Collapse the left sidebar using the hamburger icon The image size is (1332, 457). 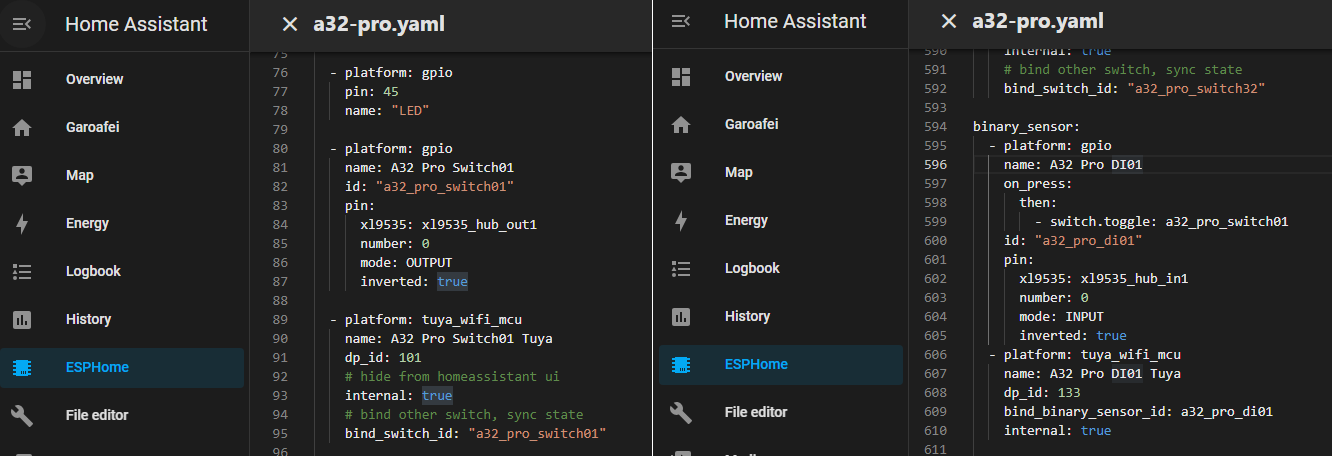click(x=22, y=24)
